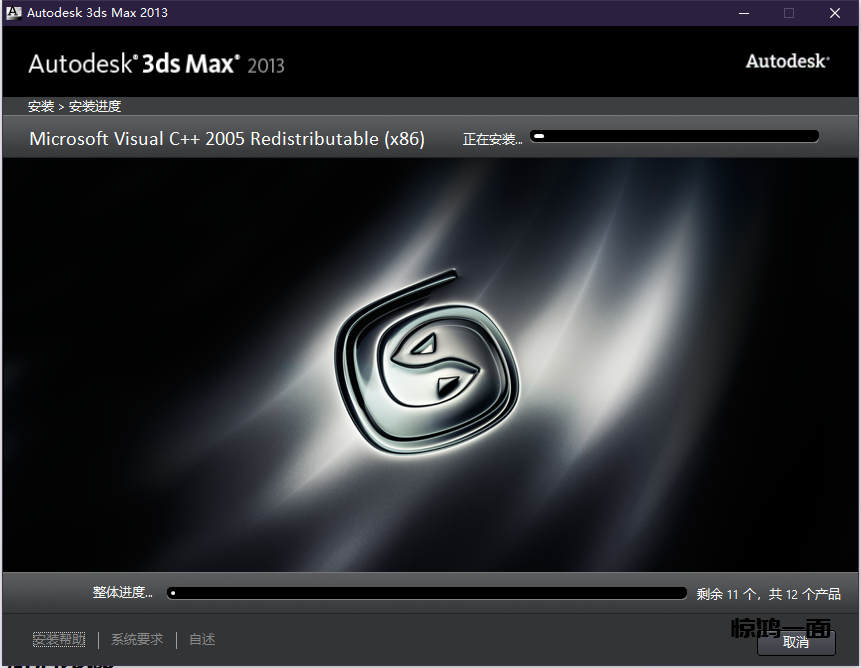Open the 安装帮助 installation help link
The image size is (861, 668).
click(x=59, y=639)
